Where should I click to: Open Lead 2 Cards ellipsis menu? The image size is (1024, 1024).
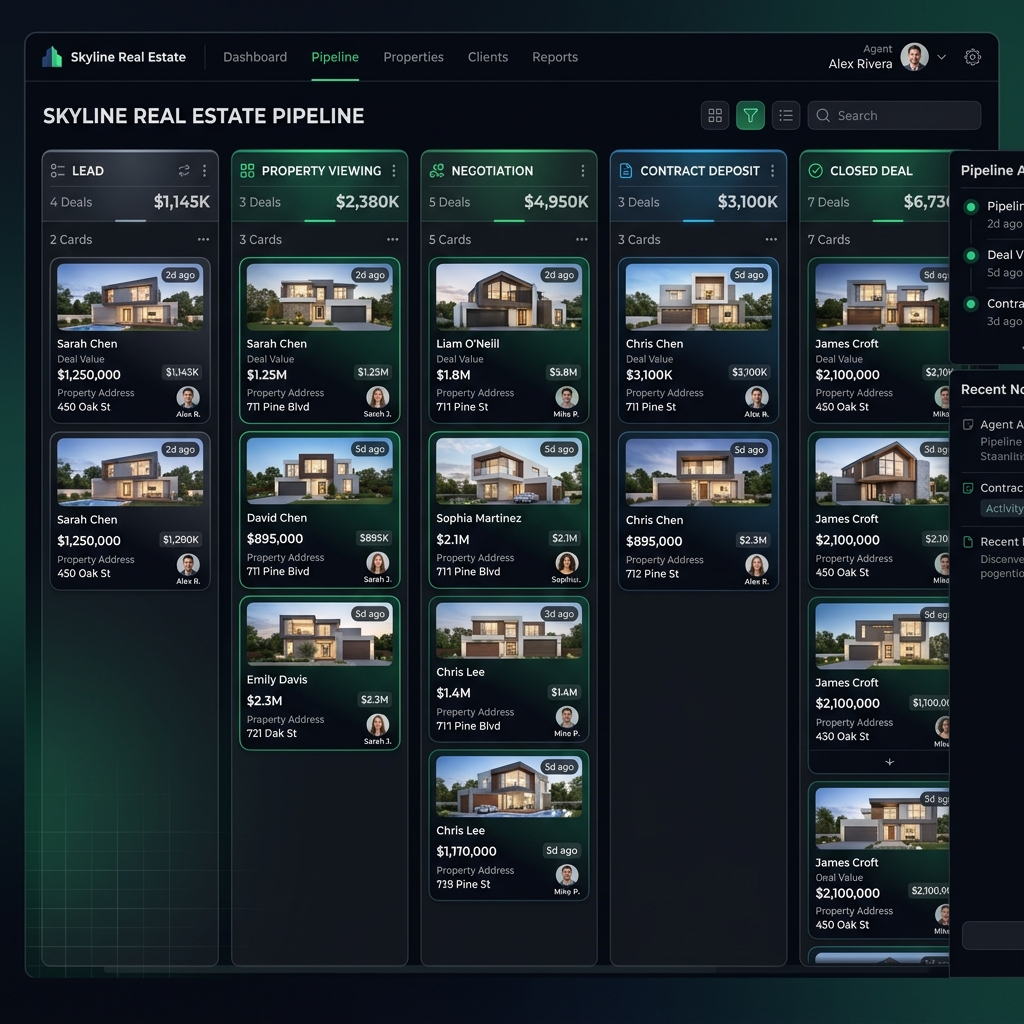point(203,240)
